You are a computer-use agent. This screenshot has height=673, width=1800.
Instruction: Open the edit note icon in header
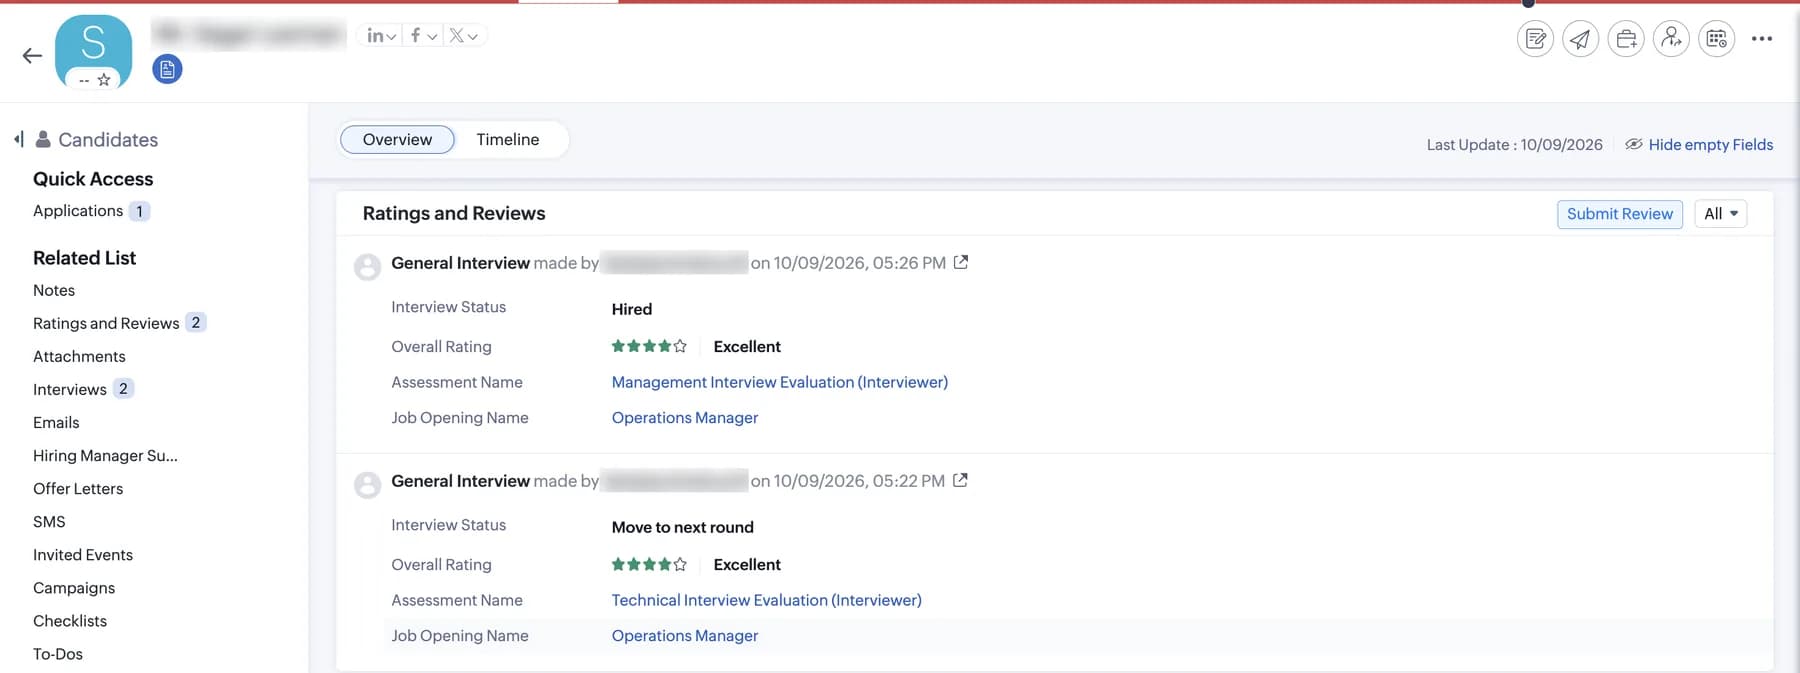(x=1535, y=39)
